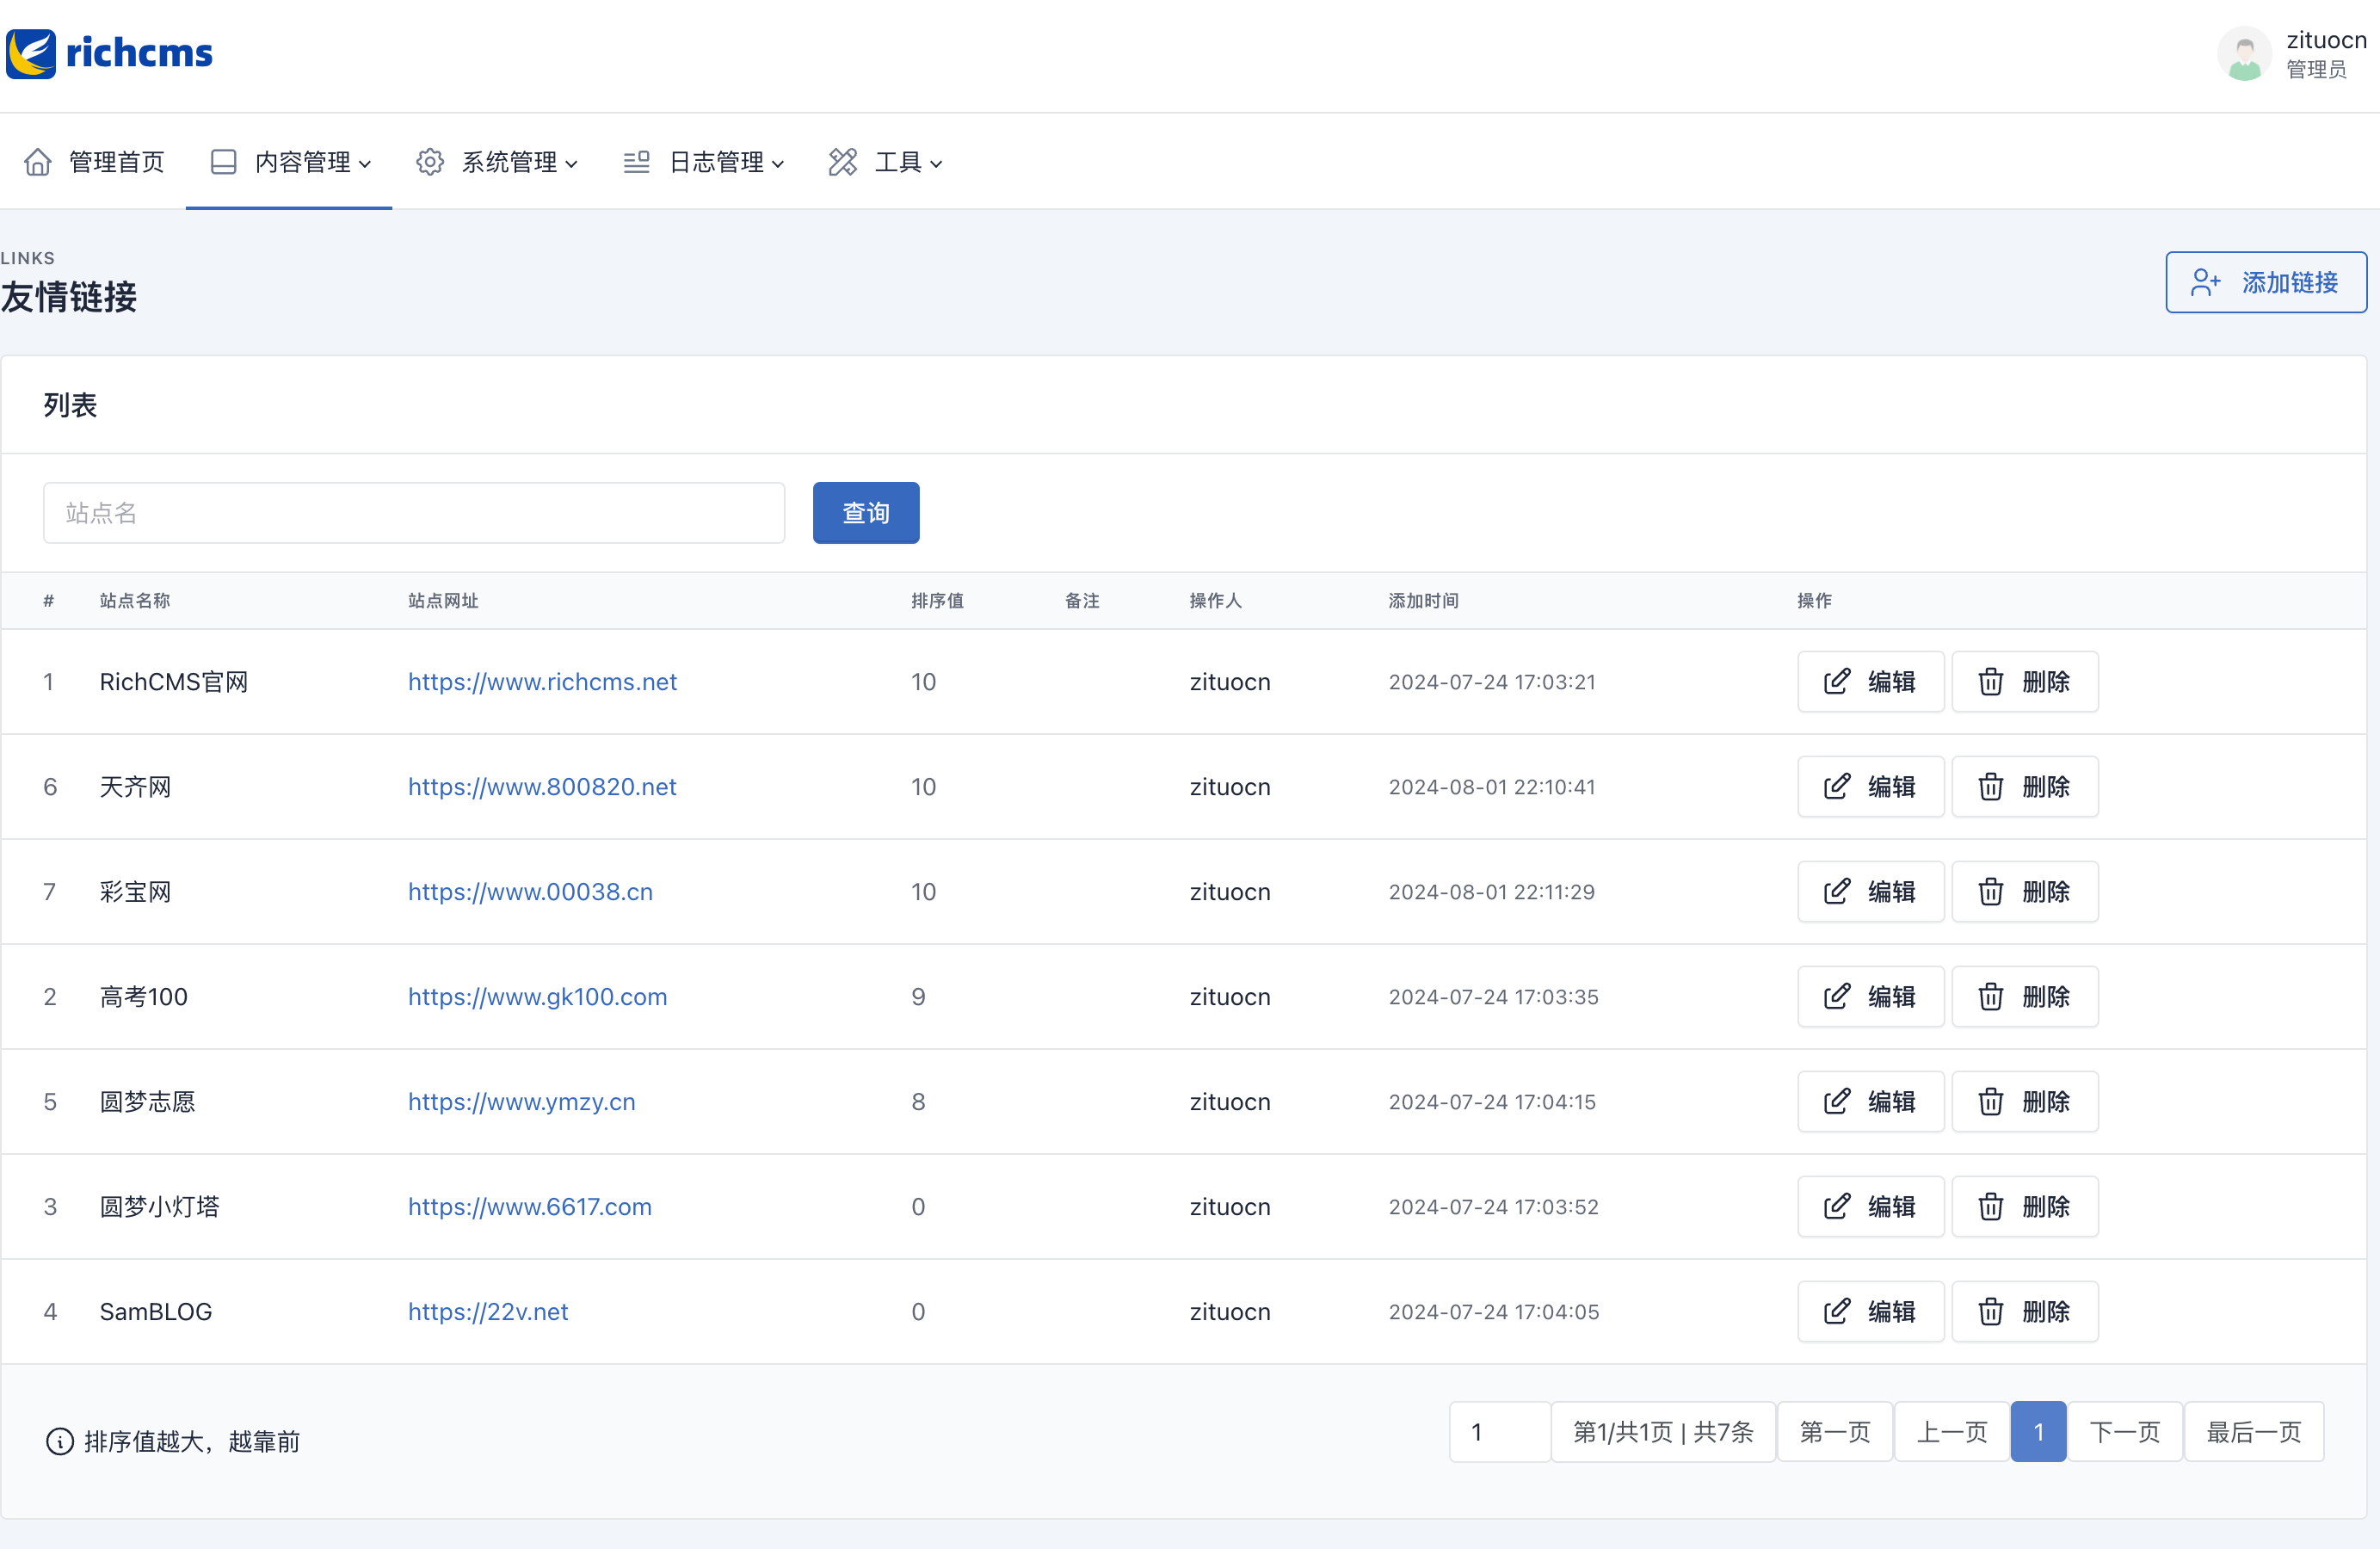
Task: Click 下一页 pagination button
Action: click(2125, 1432)
